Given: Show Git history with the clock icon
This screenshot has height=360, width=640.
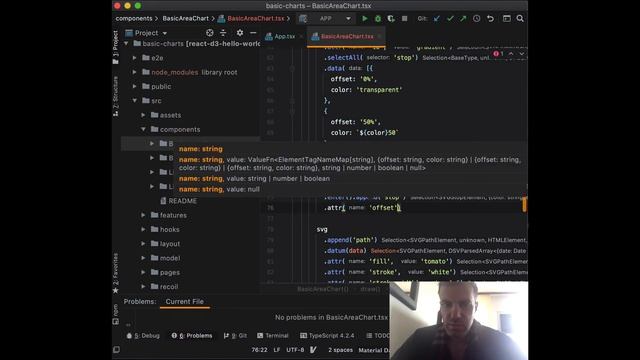Looking at the screenshot, I should click(x=476, y=18).
